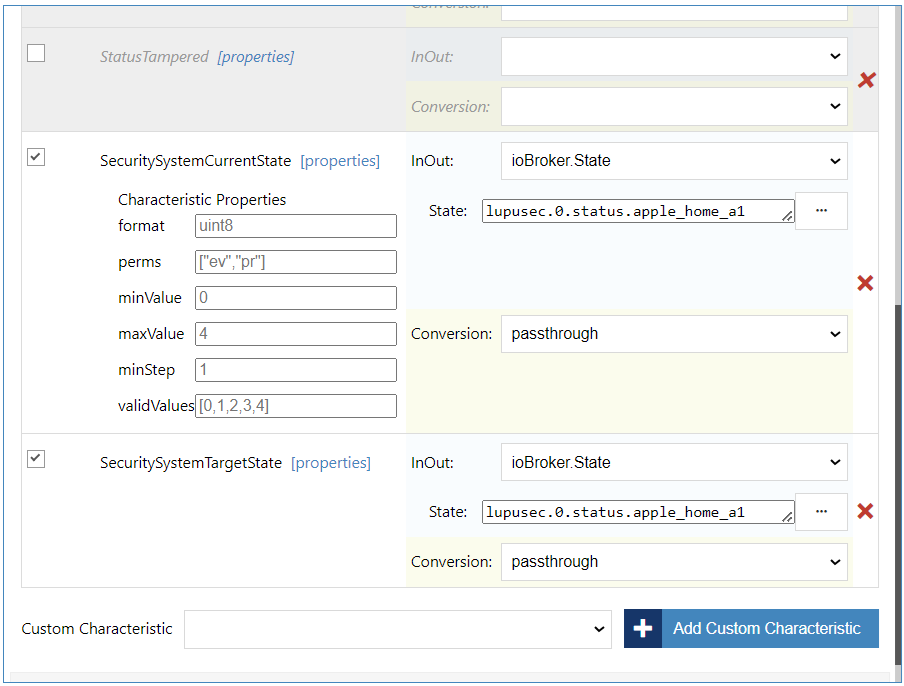Click the SecuritySystemTargetState characteristic name

pyautogui.click(x=191, y=463)
